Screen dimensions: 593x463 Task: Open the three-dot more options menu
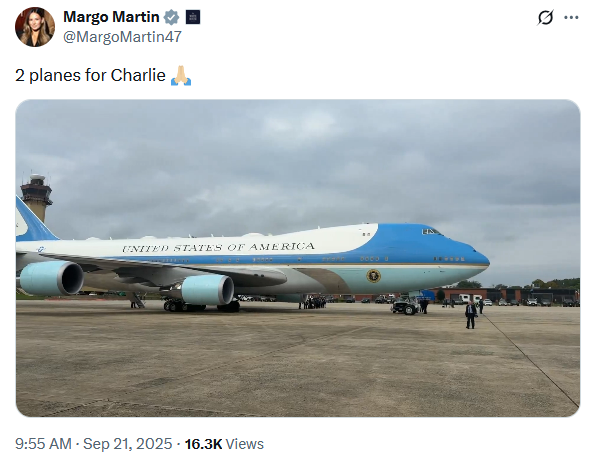coord(571,17)
